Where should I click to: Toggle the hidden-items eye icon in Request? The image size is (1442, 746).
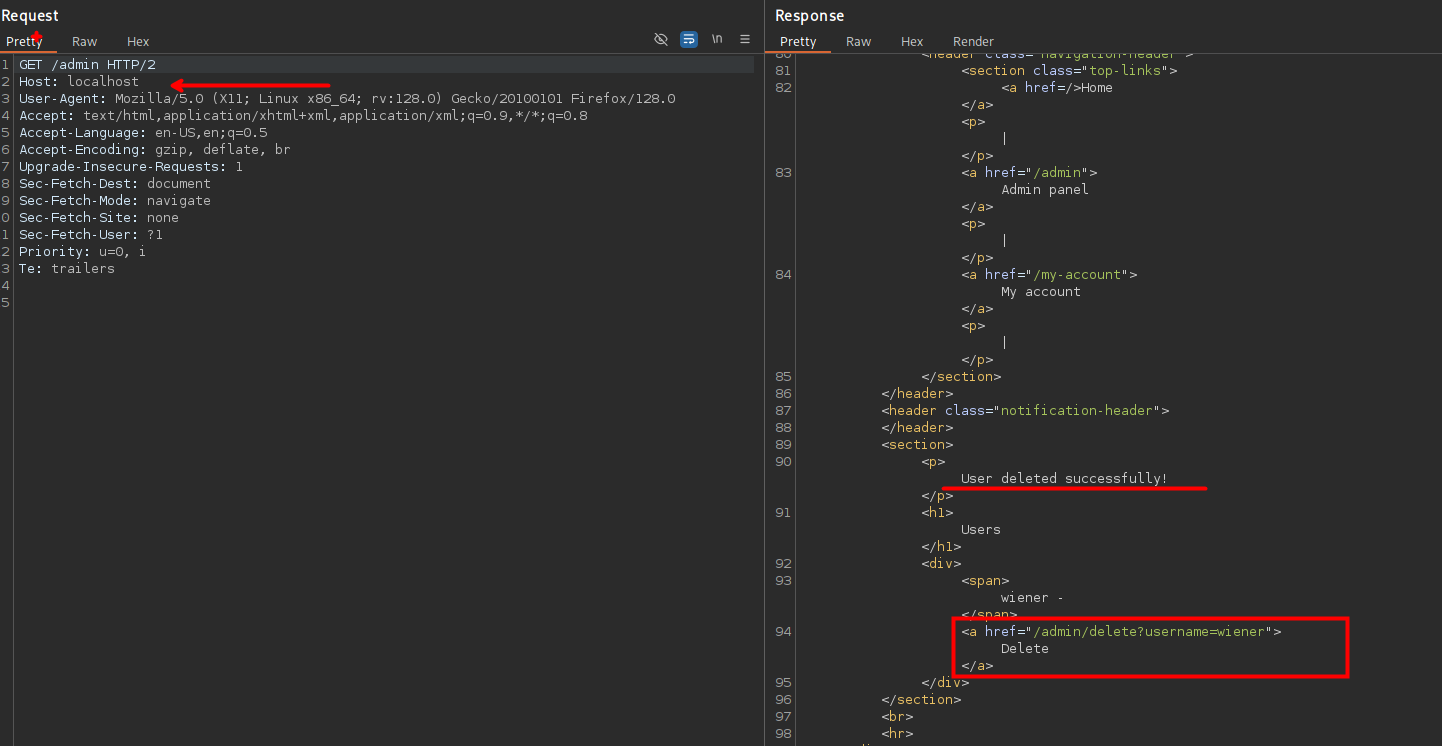(660, 39)
